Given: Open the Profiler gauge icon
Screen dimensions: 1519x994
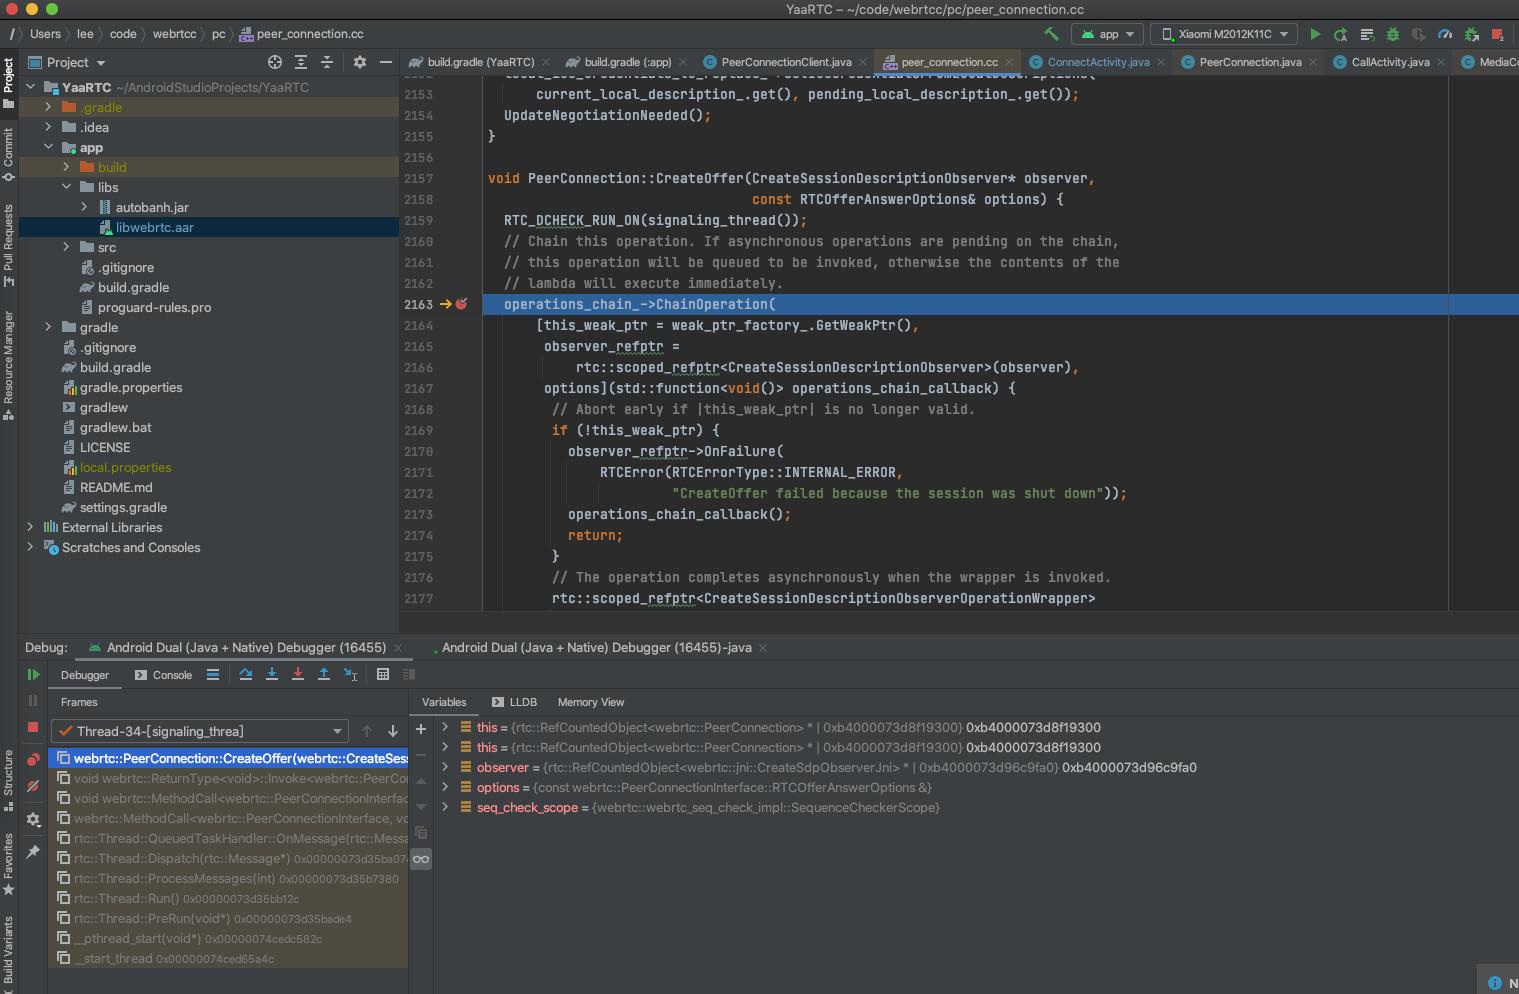Looking at the screenshot, I should coord(1445,34).
